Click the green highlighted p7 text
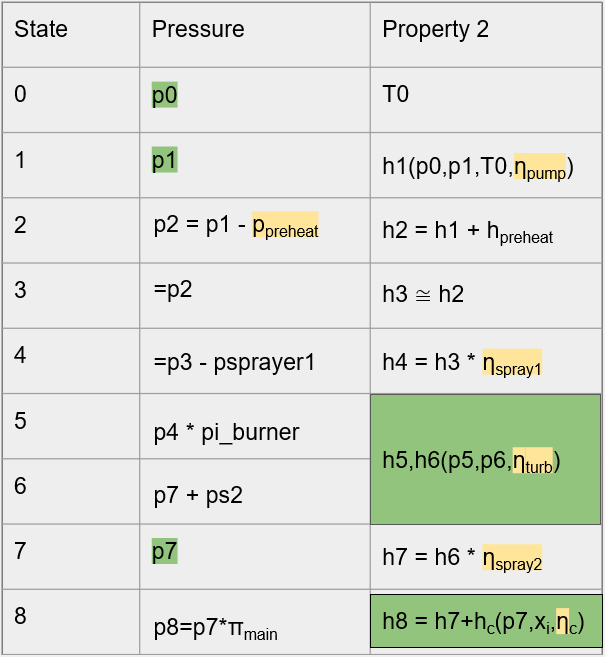 coord(165,551)
